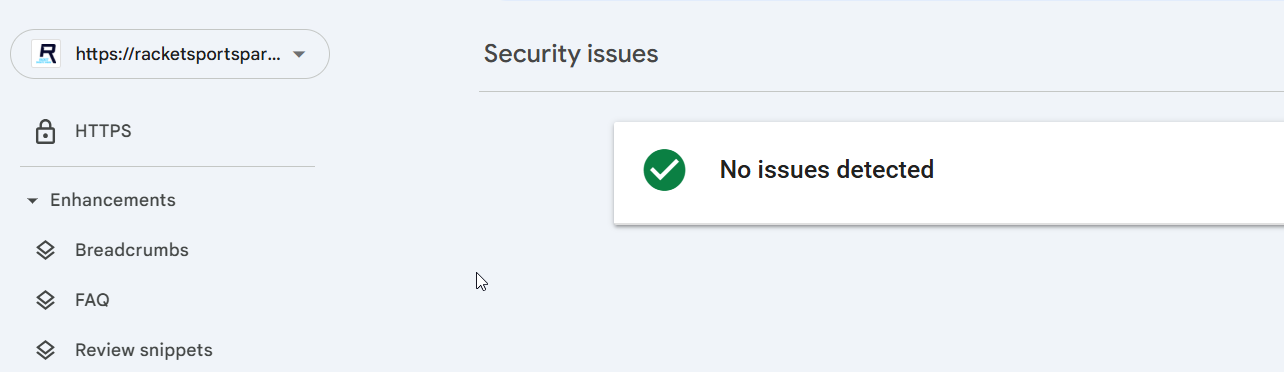Click the R site logo in property selector
1284x372 pixels.
[x=46, y=54]
